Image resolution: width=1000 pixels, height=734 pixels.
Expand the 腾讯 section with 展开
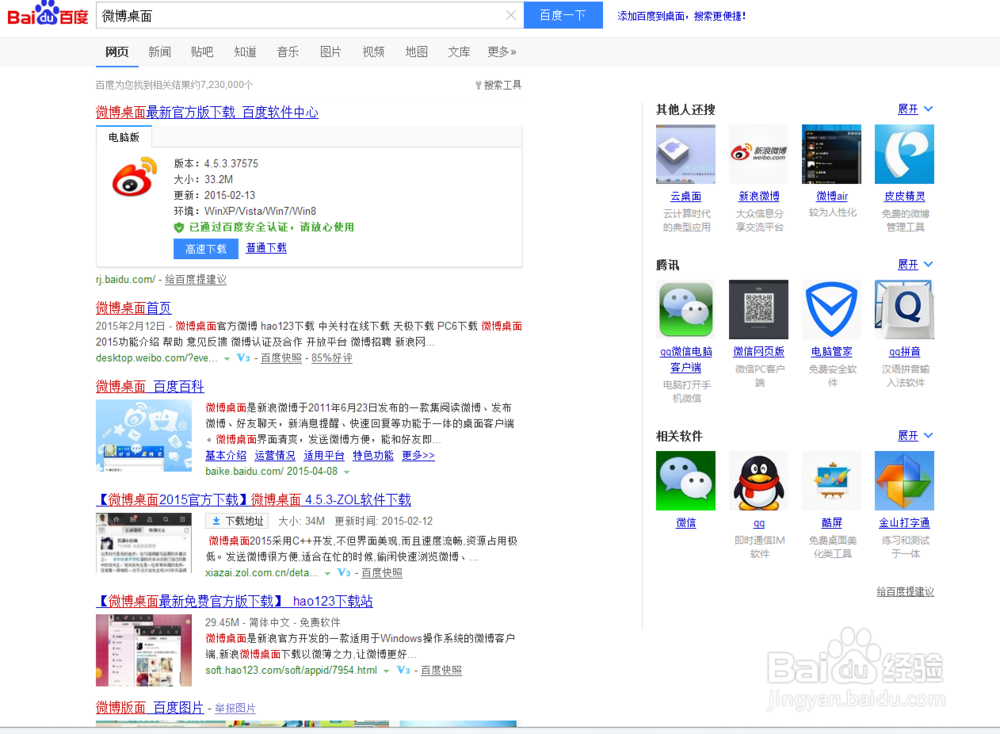pos(915,265)
